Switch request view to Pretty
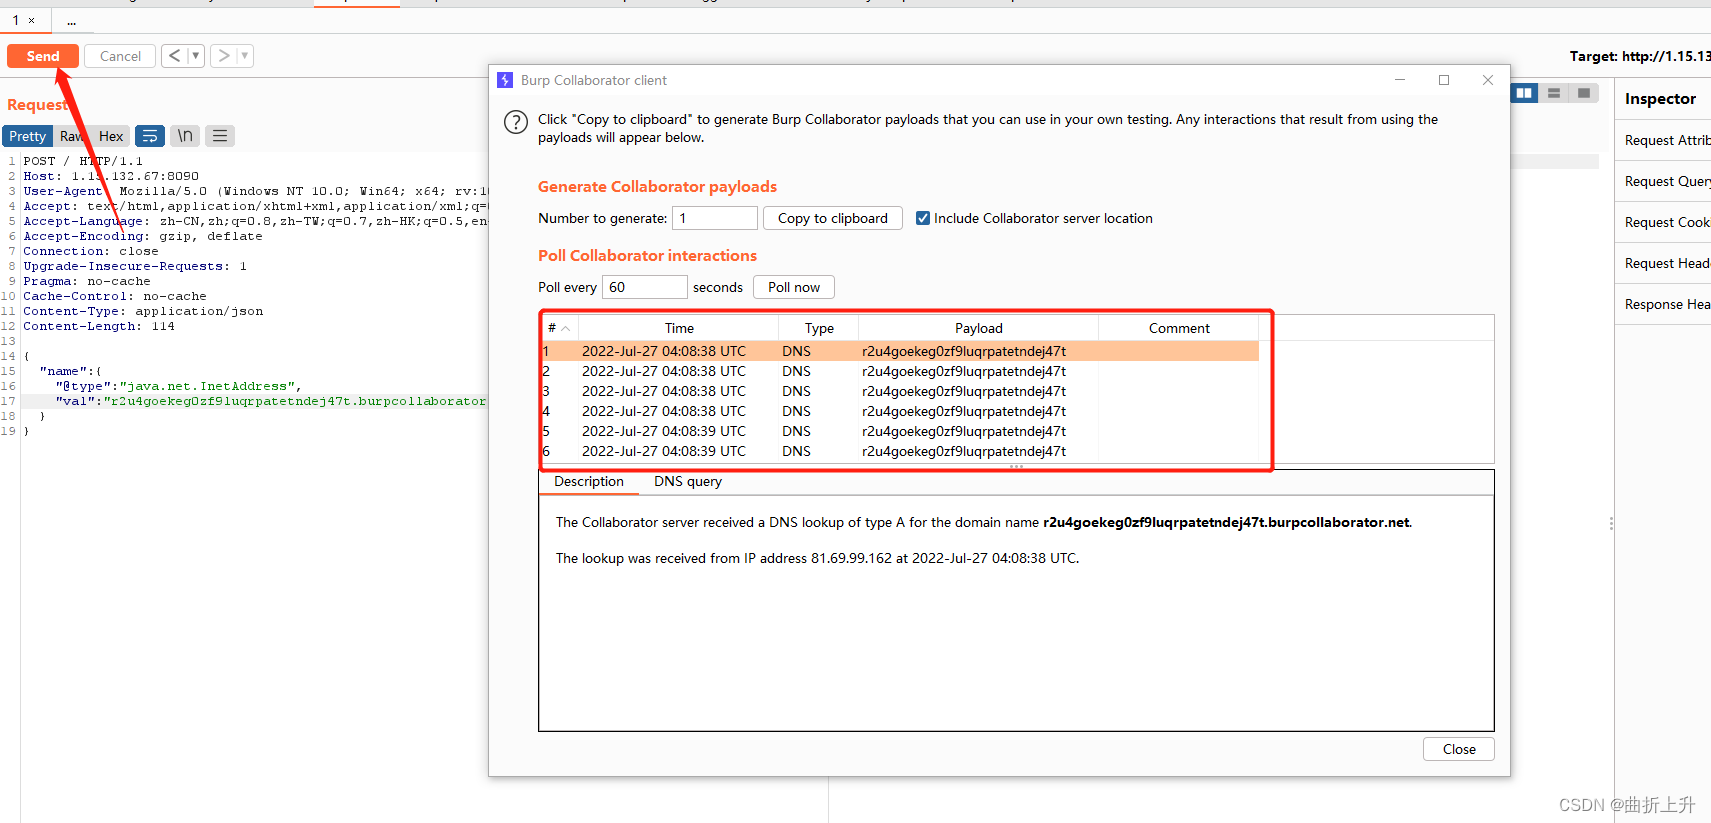Screen dimensions: 1711x823 click(x=28, y=136)
